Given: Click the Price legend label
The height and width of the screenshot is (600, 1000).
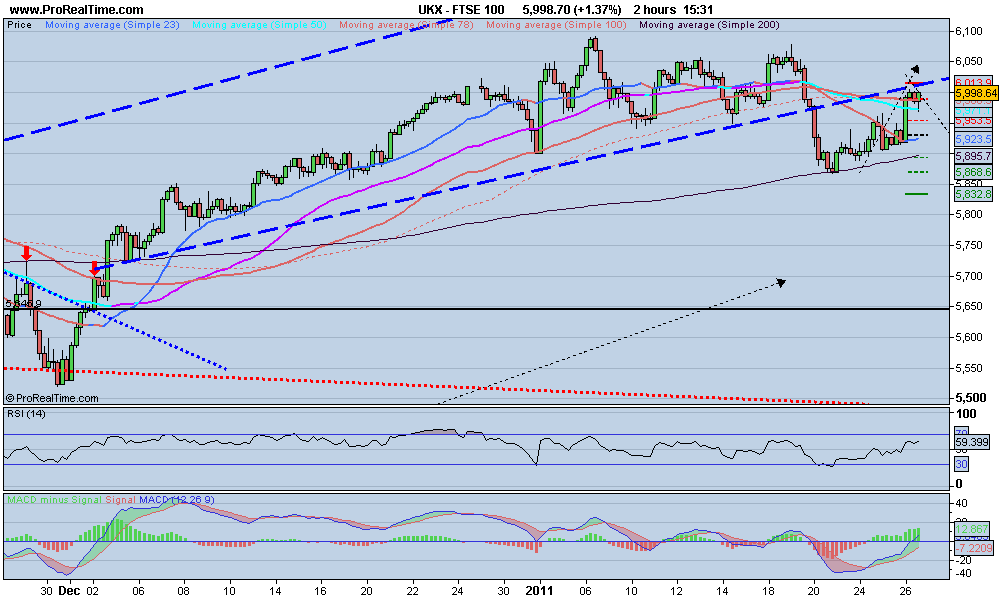Looking at the screenshot, I should click(x=19, y=25).
